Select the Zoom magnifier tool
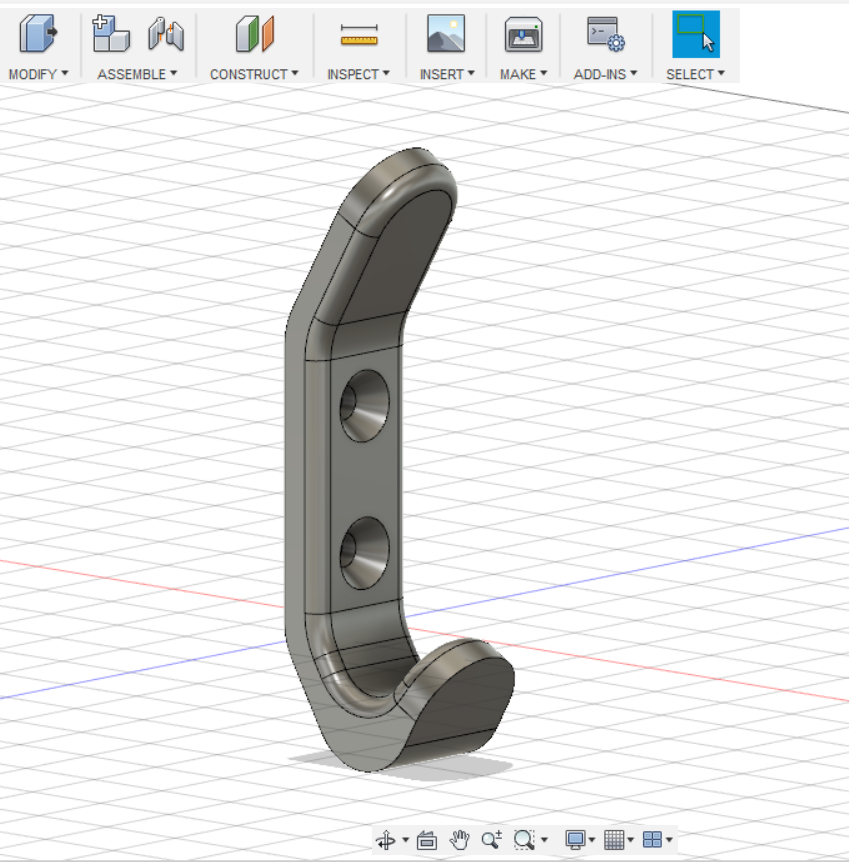 (x=491, y=839)
